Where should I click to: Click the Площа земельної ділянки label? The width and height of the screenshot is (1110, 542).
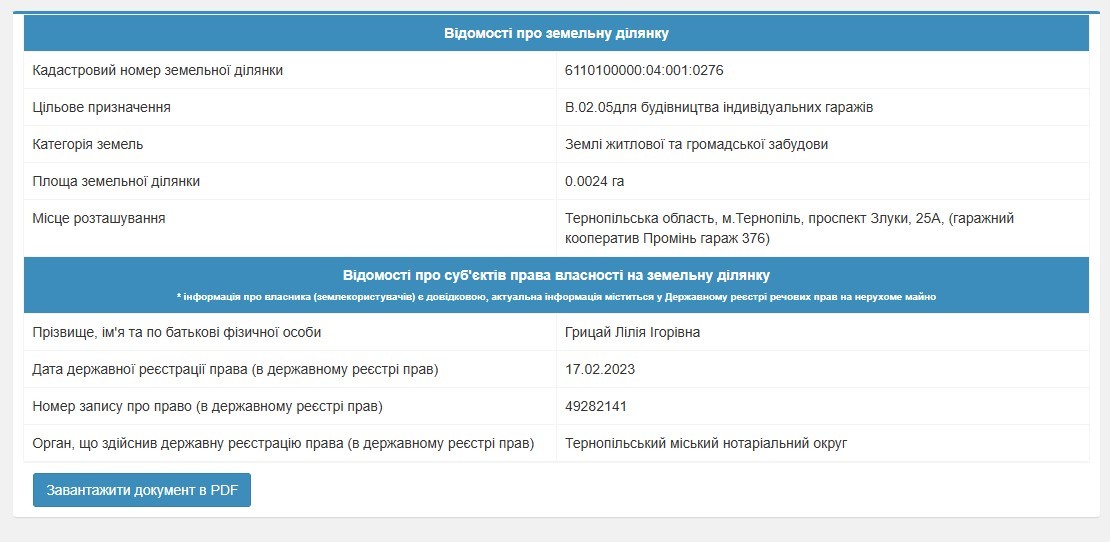coord(116,181)
